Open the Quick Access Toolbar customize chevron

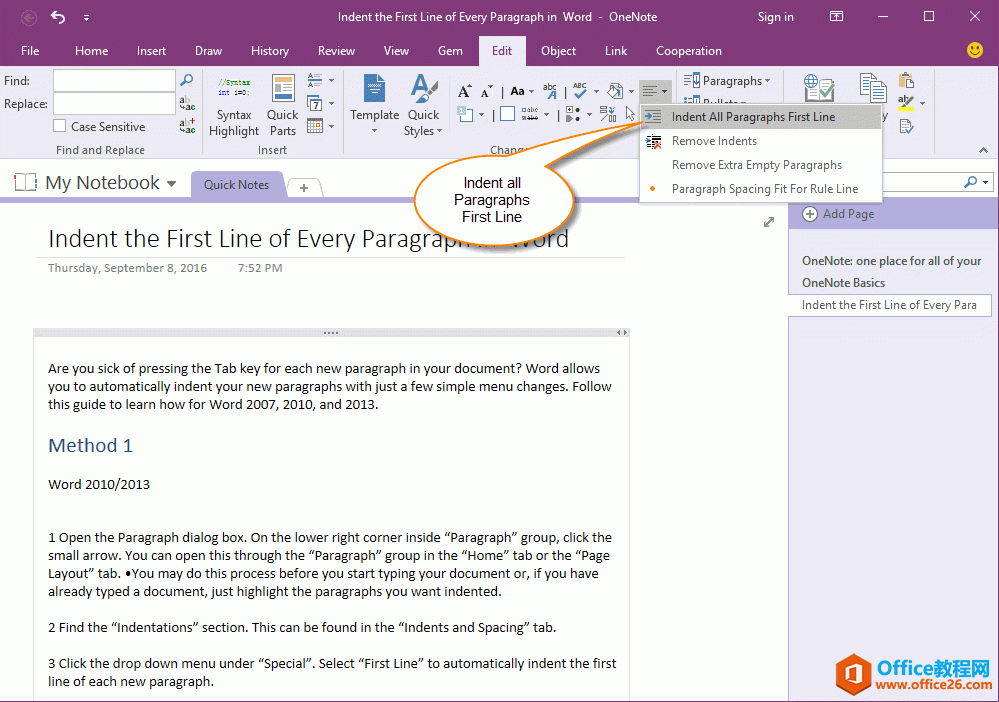coord(86,17)
